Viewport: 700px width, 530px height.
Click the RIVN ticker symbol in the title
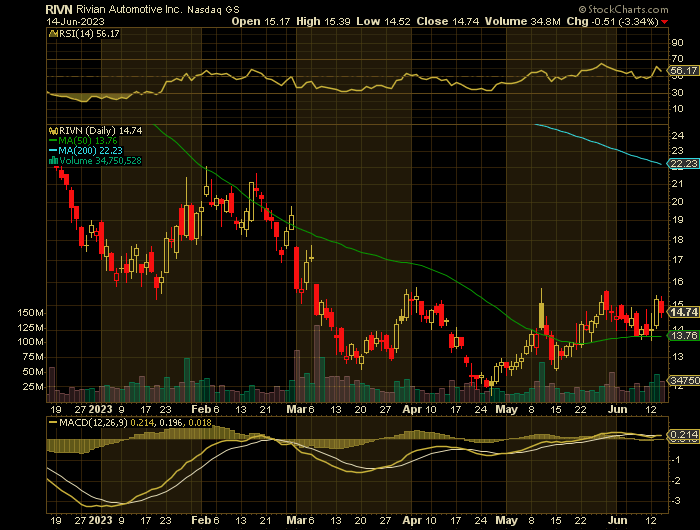coord(58,9)
